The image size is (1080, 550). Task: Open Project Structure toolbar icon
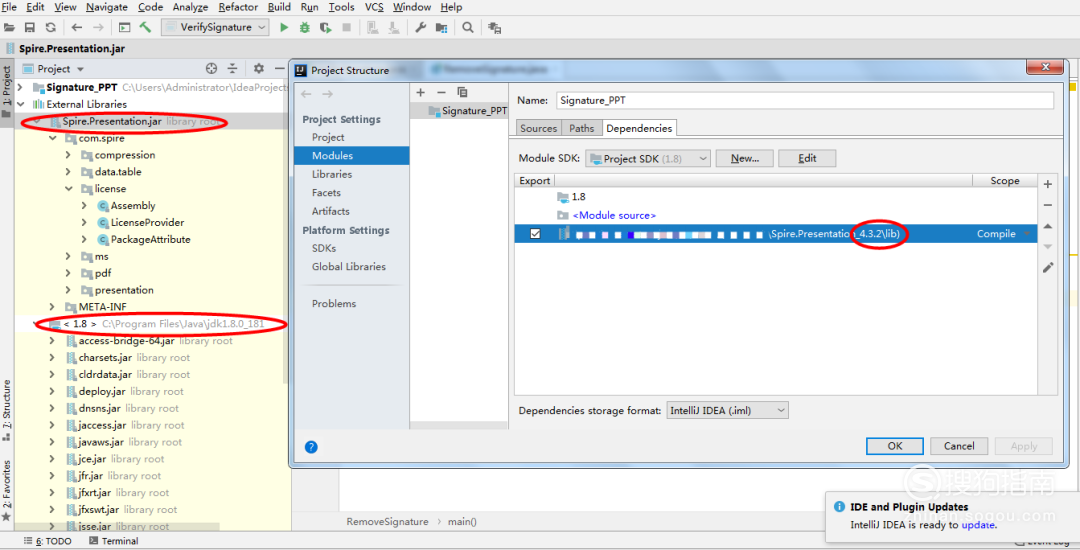click(x=442, y=28)
